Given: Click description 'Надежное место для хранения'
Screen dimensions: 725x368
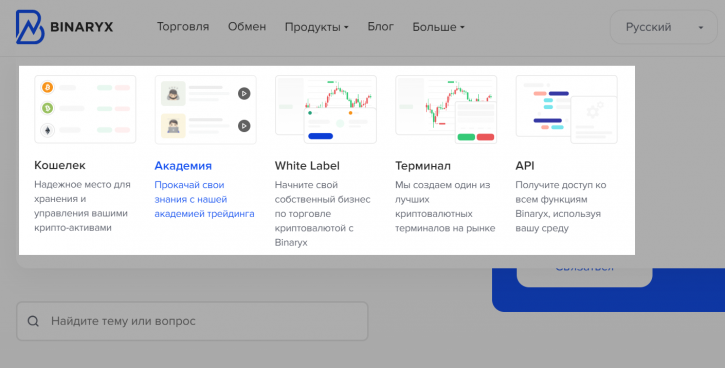Looking at the screenshot, I should click(x=82, y=206).
